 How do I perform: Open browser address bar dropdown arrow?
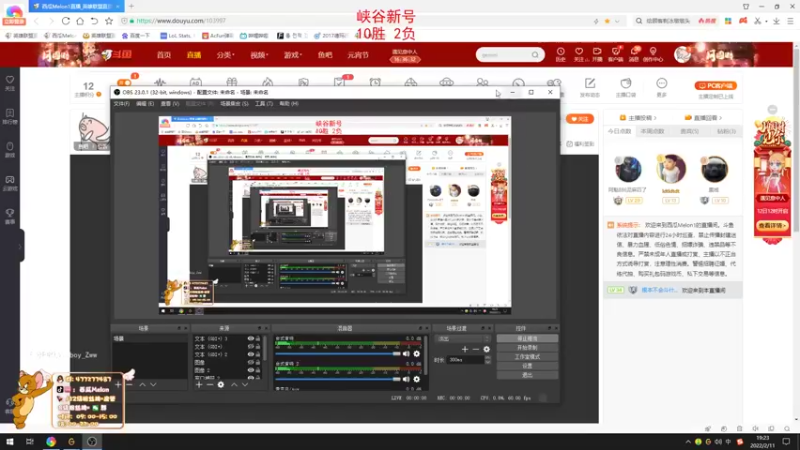pyautogui.click(x=617, y=21)
